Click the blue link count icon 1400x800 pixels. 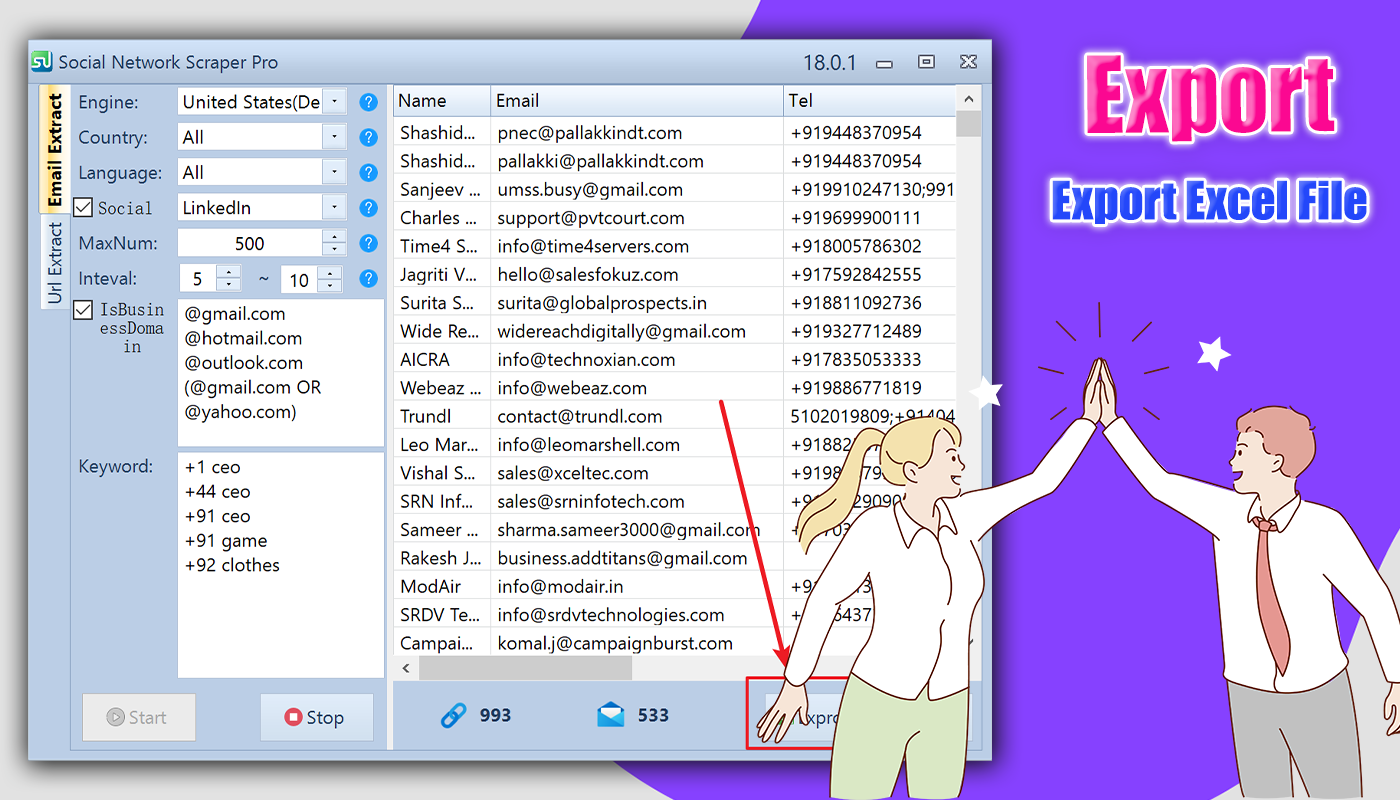coord(454,715)
